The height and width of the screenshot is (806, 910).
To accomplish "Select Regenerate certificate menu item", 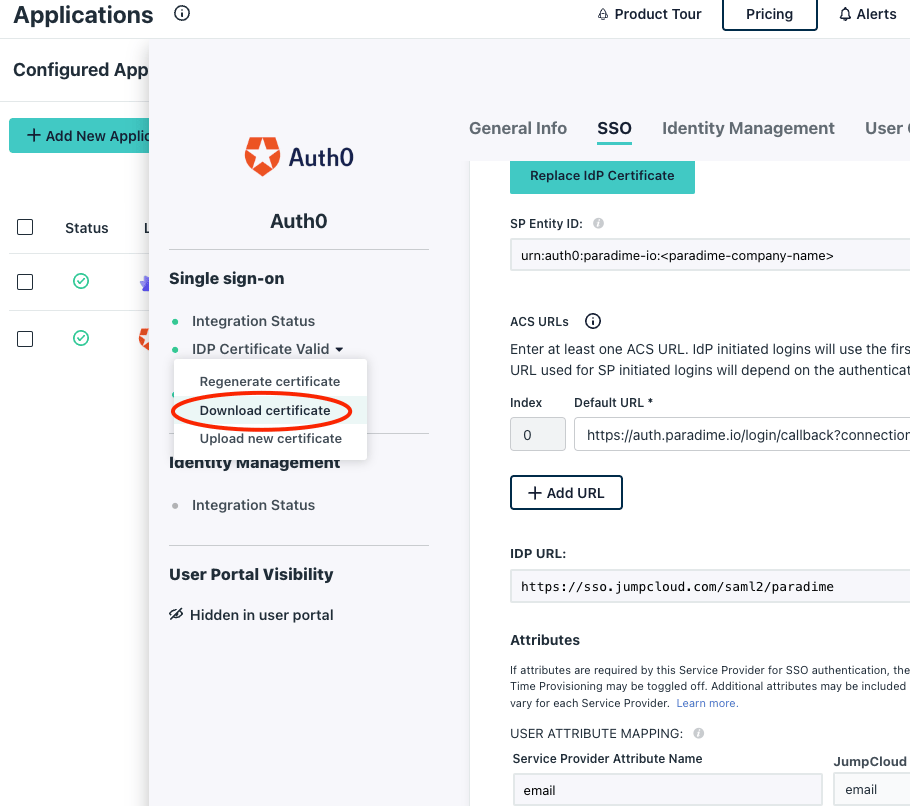I will coord(270,381).
